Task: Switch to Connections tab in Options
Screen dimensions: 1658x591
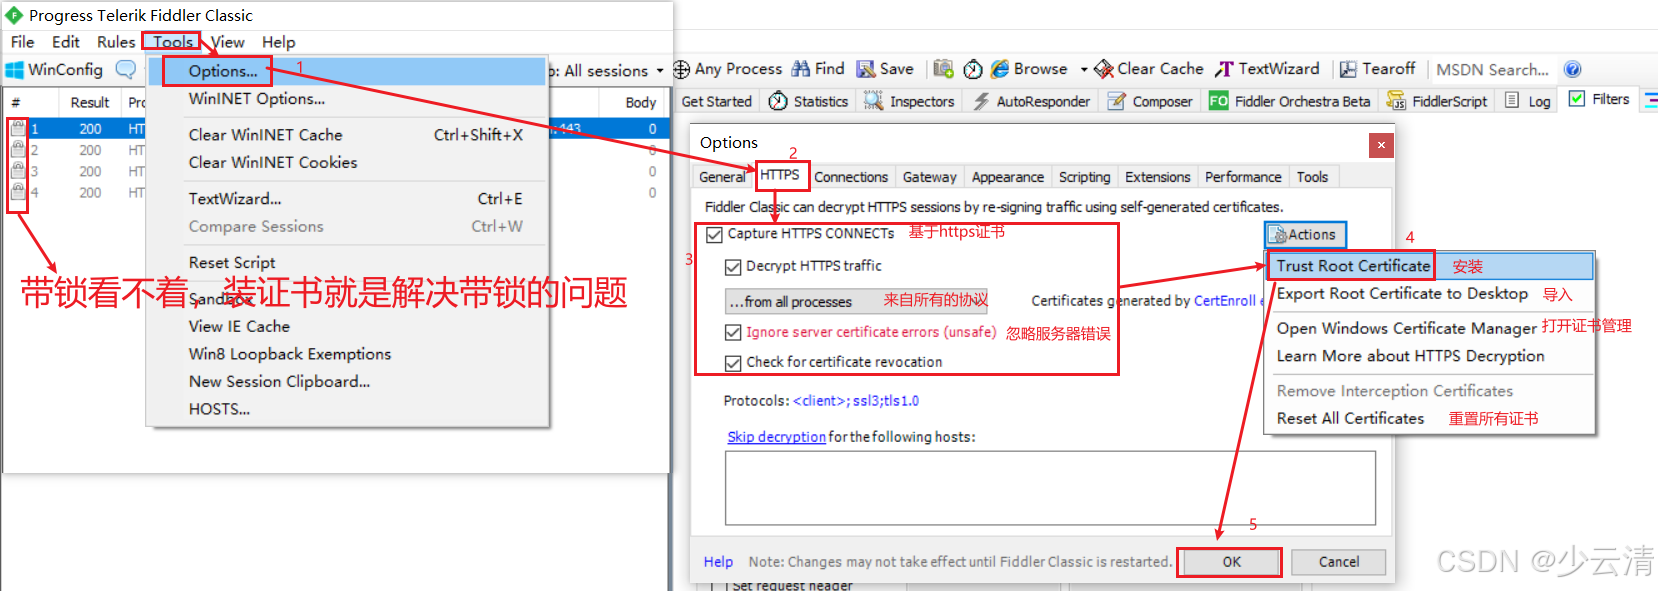Action: coord(851,177)
